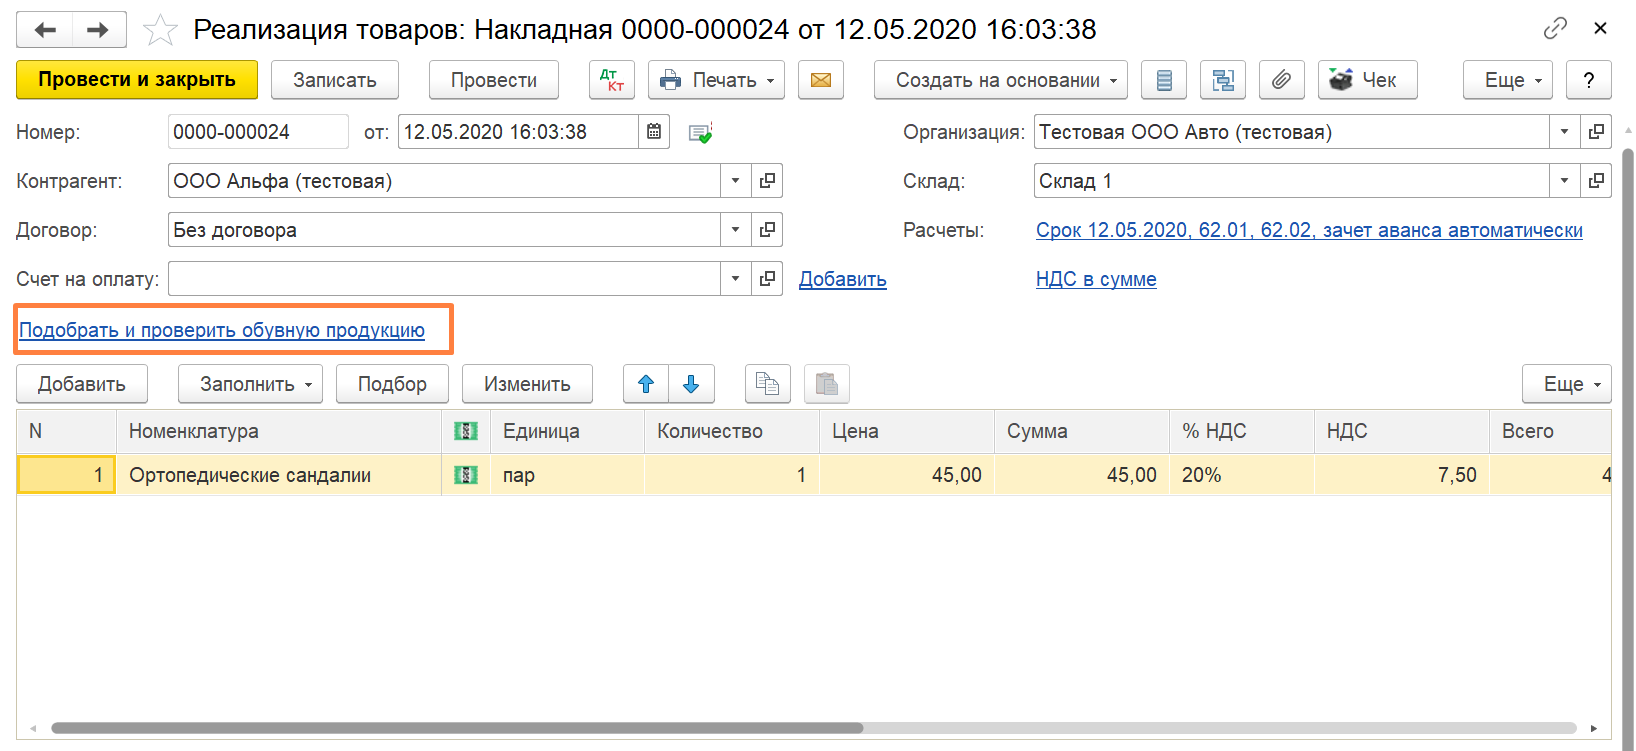Select Ортопедические сандалии cell
The image size is (1636, 751).
279,475
